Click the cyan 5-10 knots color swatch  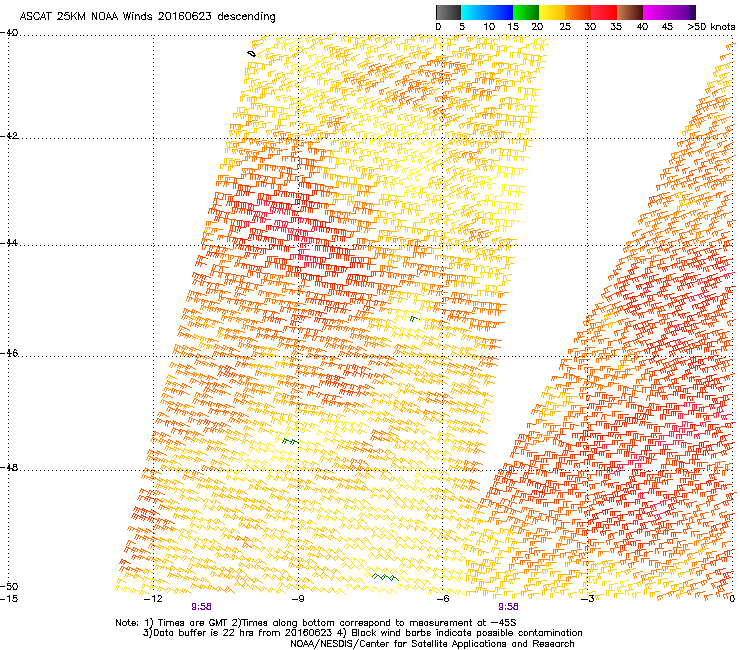click(x=474, y=12)
